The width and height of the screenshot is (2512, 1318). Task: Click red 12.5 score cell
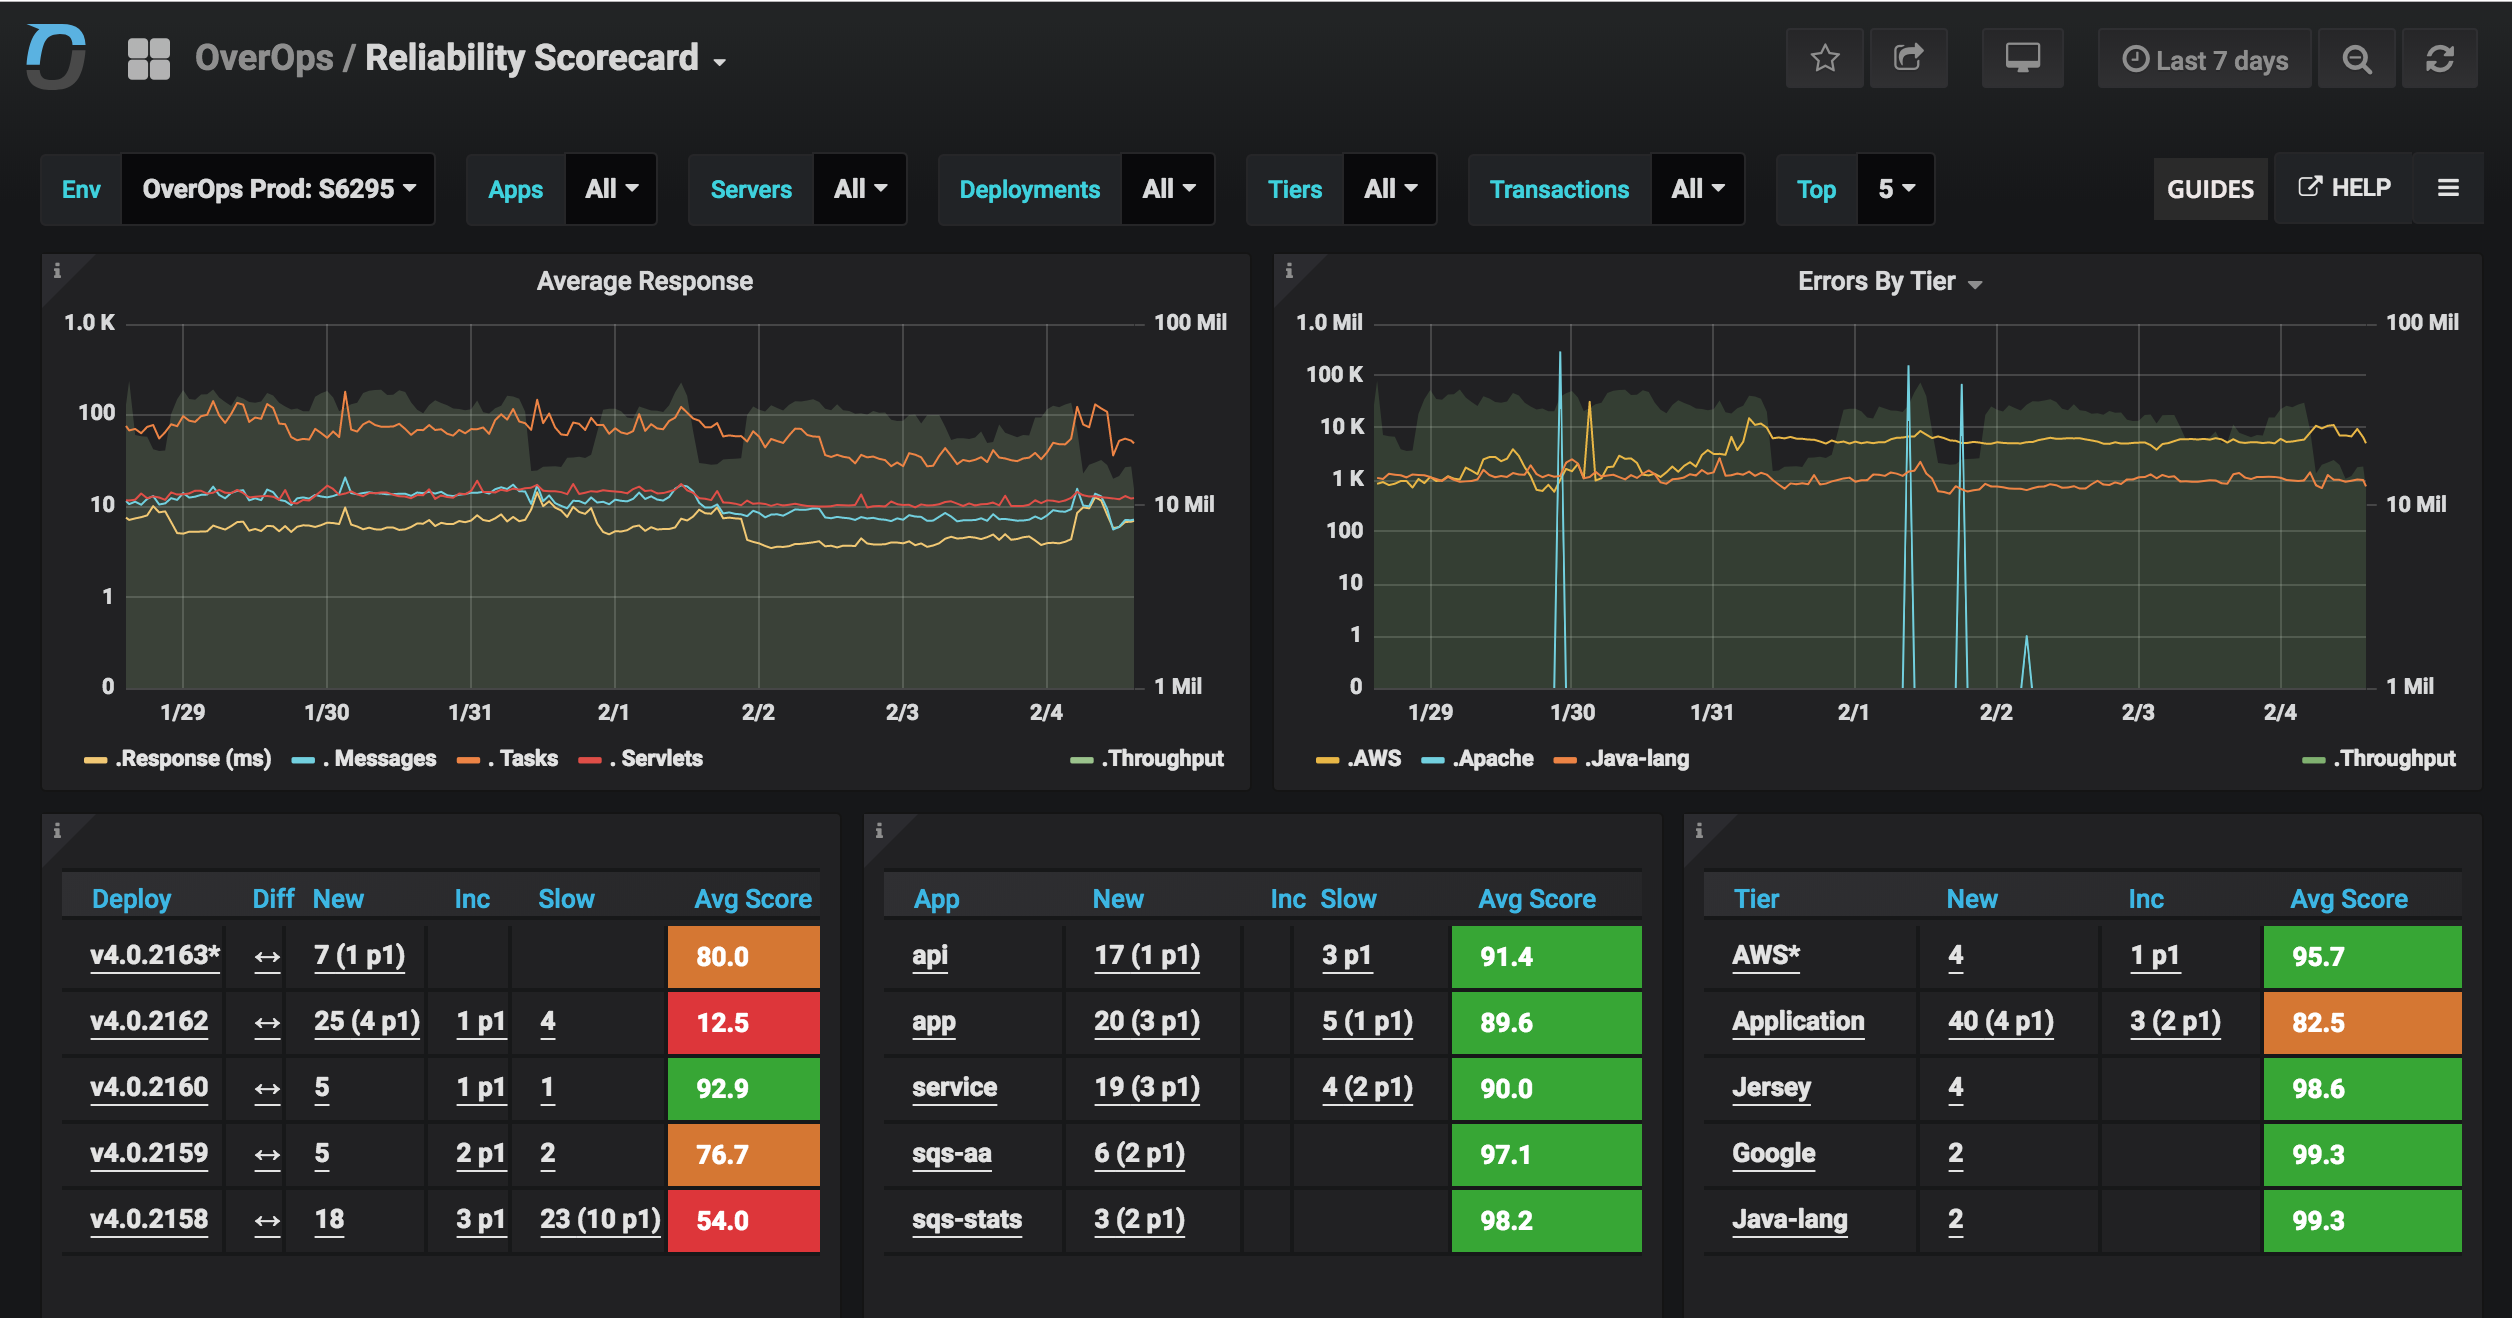(x=743, y=1023)
